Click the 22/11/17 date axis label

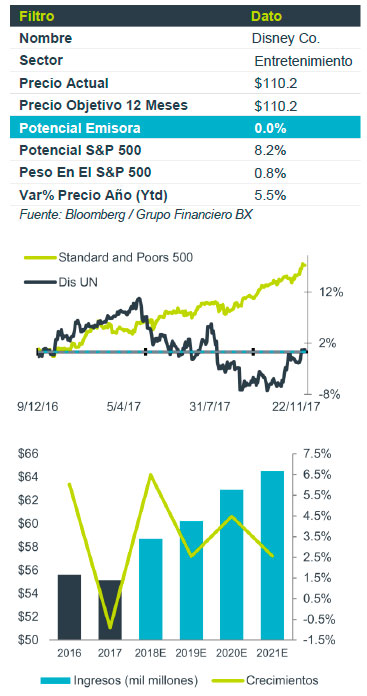(297, 407)
